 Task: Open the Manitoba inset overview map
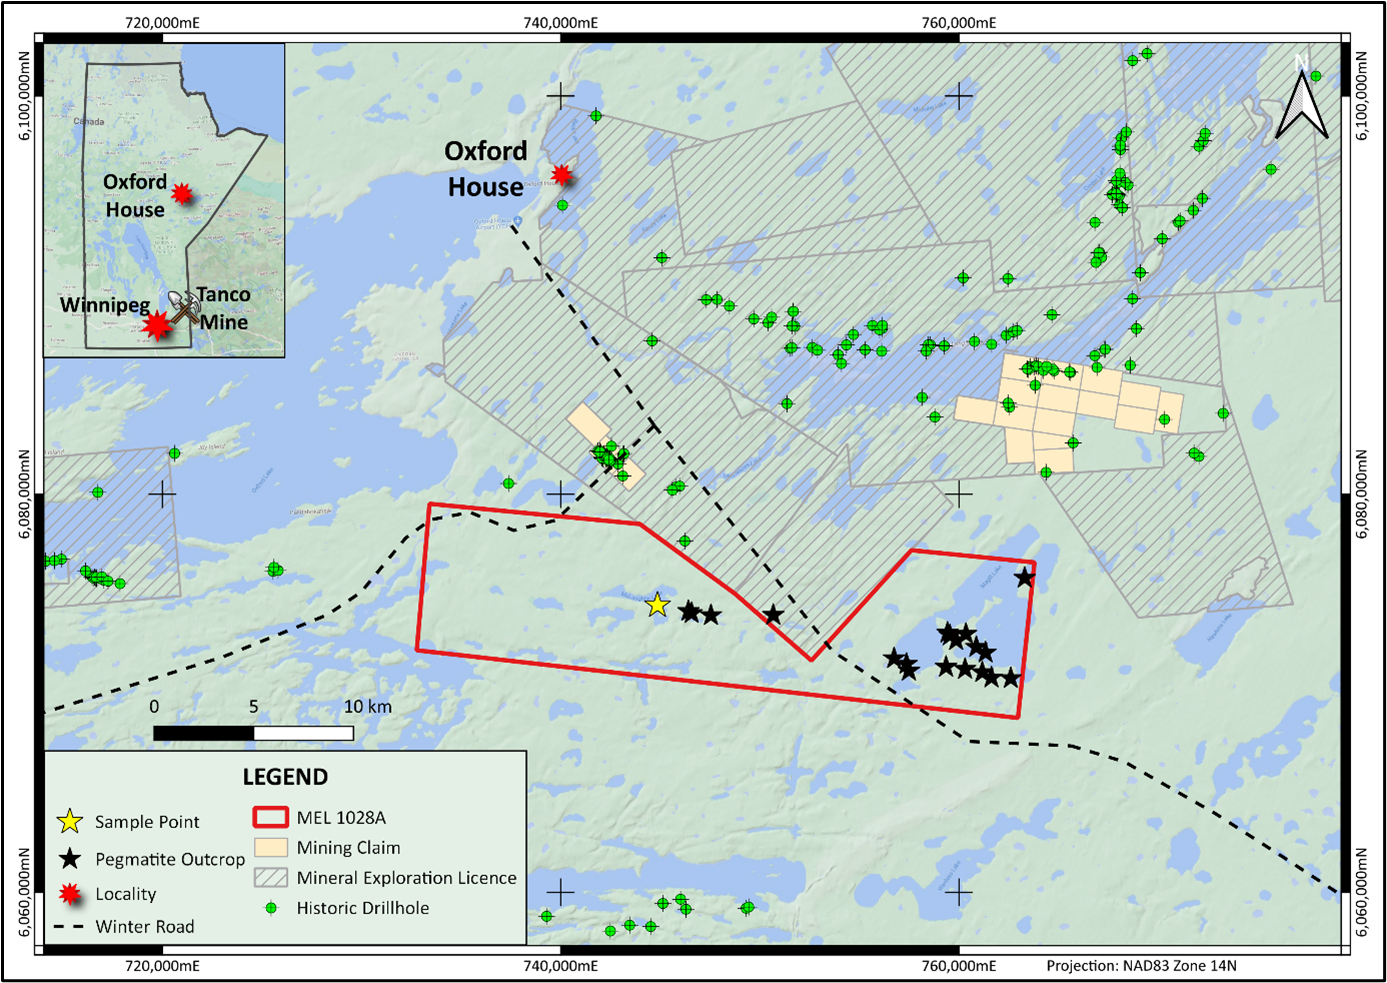pos(164,200)
